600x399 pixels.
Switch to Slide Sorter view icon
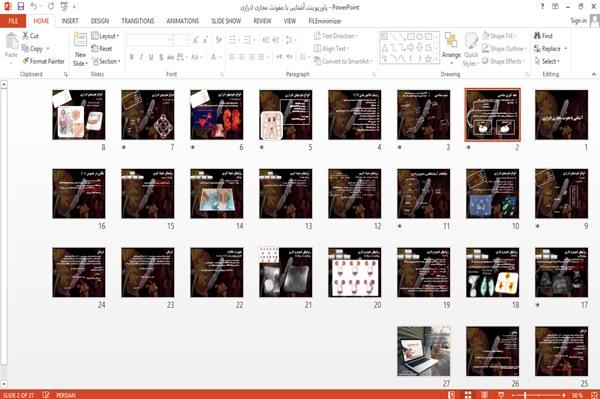coord(468,395)
